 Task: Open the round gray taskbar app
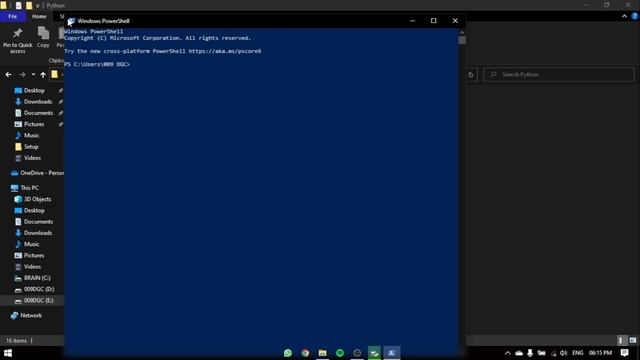coord(357,353)
